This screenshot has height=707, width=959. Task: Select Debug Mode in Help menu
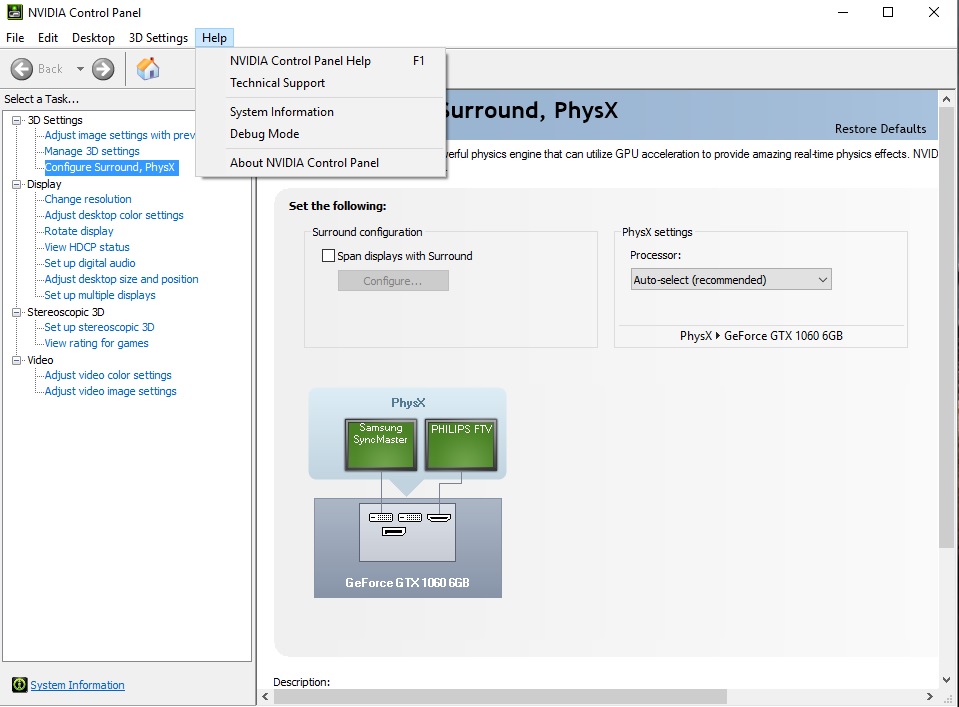322,134
